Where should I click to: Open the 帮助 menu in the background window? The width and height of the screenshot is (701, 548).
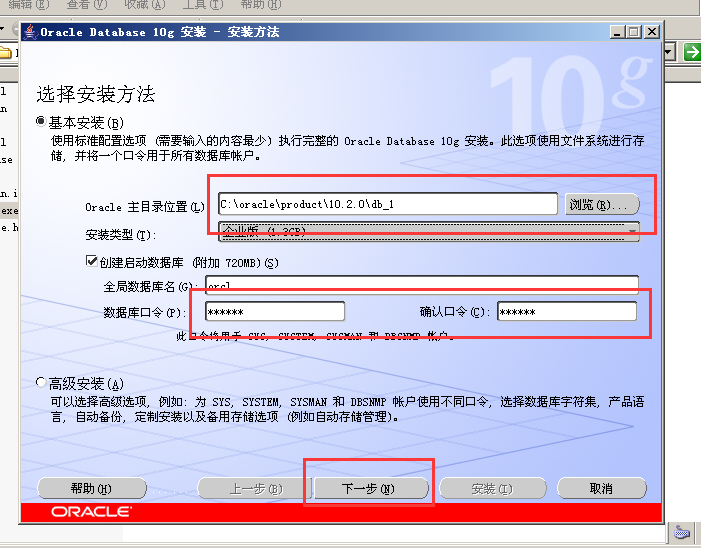pyautogui.click(x=261, y=4)
